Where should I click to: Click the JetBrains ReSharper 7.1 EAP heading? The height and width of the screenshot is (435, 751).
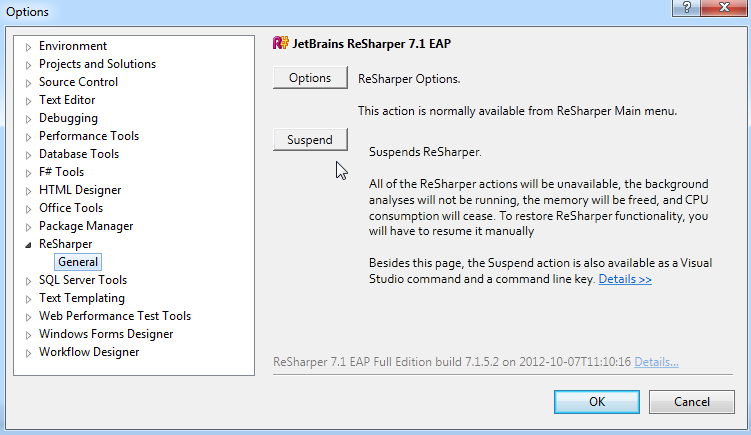pyautogui.click(x=372, y=44)
